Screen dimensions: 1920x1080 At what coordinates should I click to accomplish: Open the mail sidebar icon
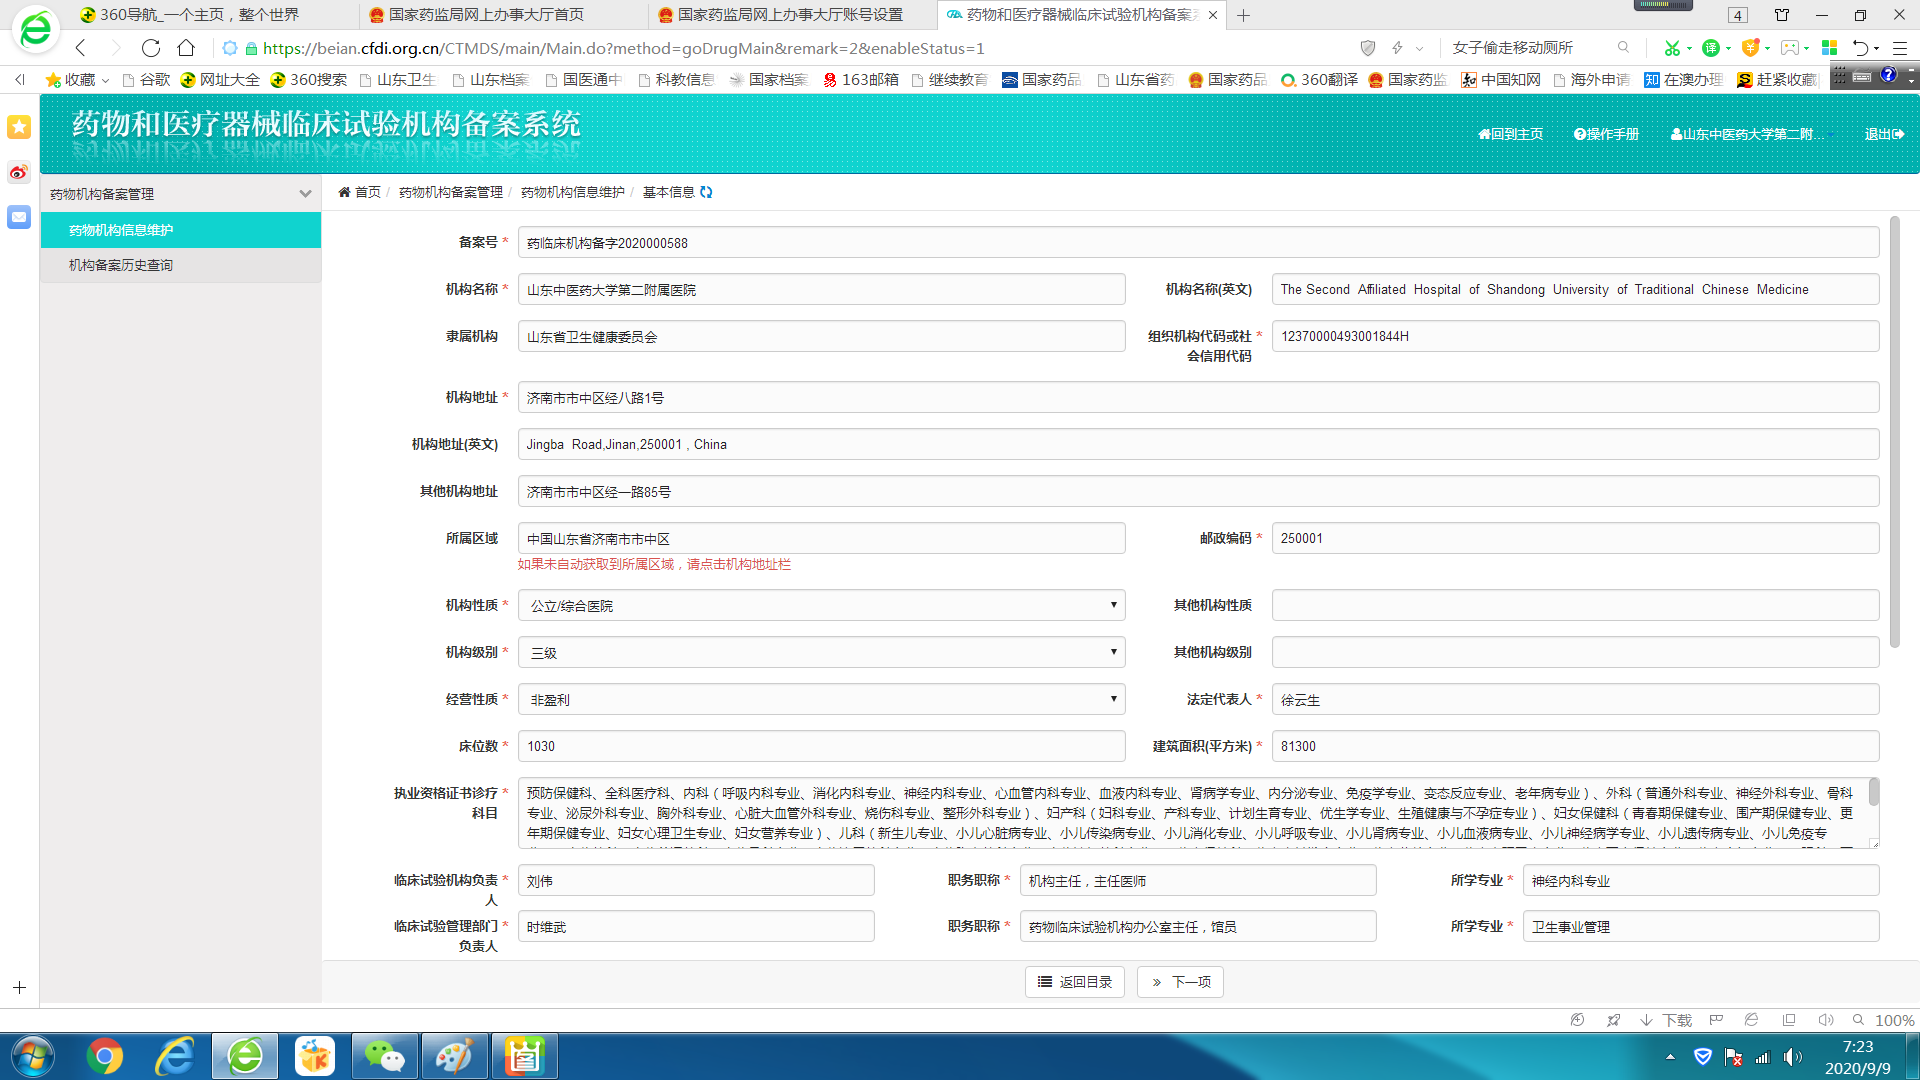tap(19, 217)
